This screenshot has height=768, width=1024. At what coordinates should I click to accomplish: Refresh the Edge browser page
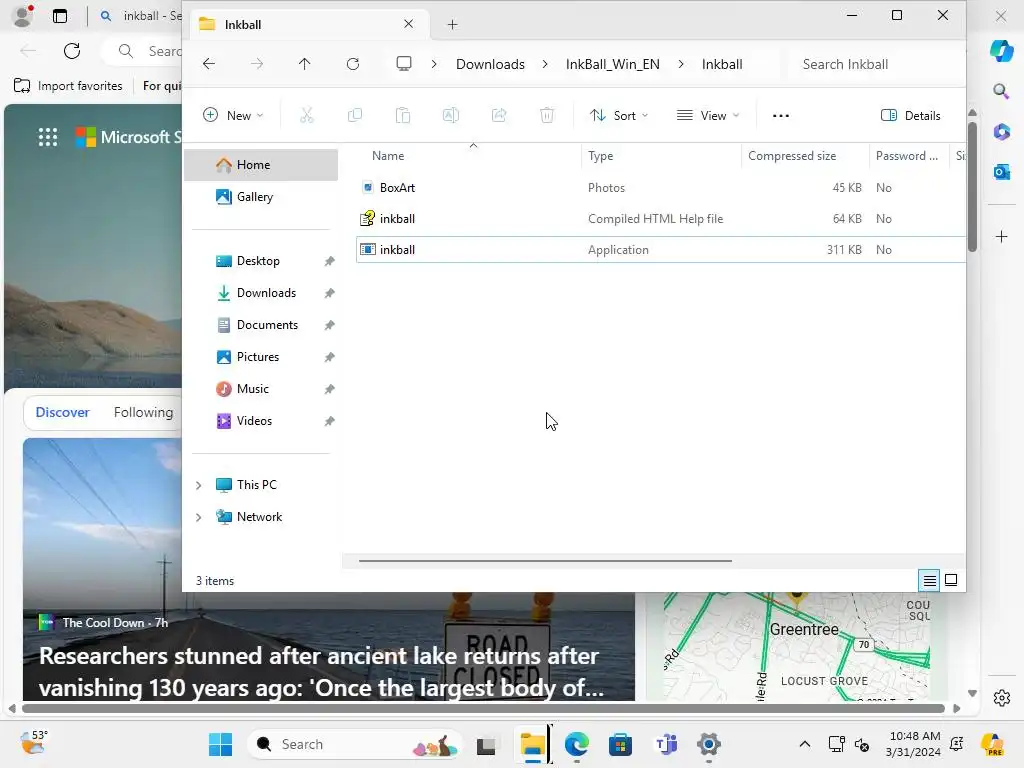pos(72,51)
